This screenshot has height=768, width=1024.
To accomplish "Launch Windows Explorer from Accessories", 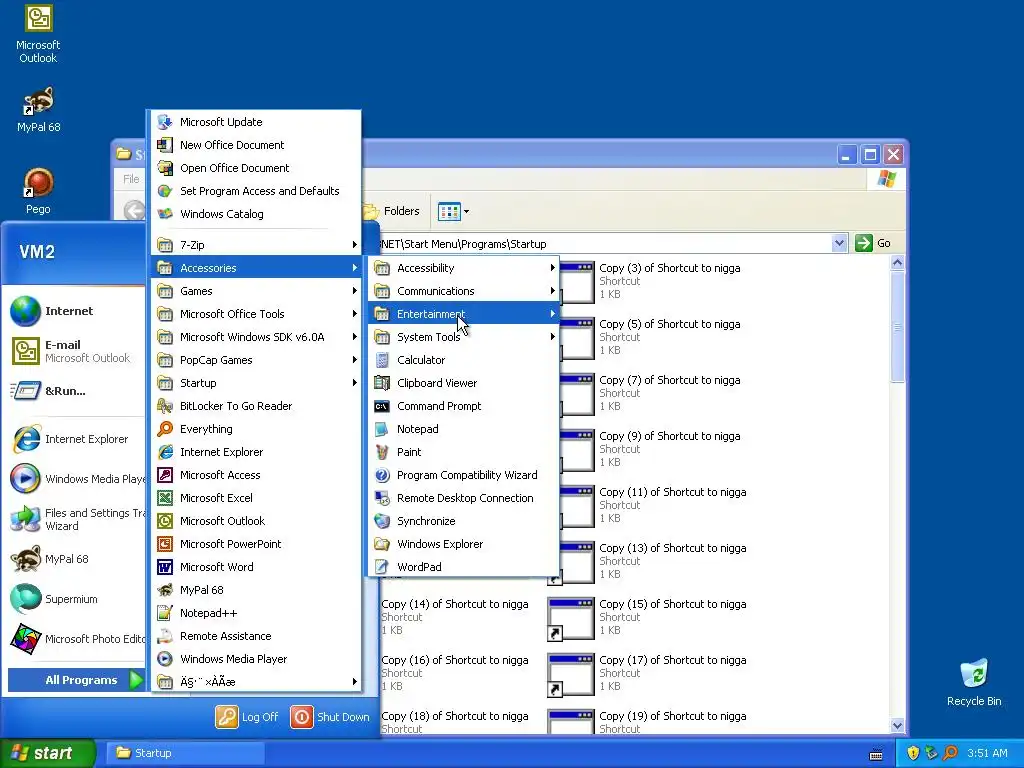I will 464,544.
